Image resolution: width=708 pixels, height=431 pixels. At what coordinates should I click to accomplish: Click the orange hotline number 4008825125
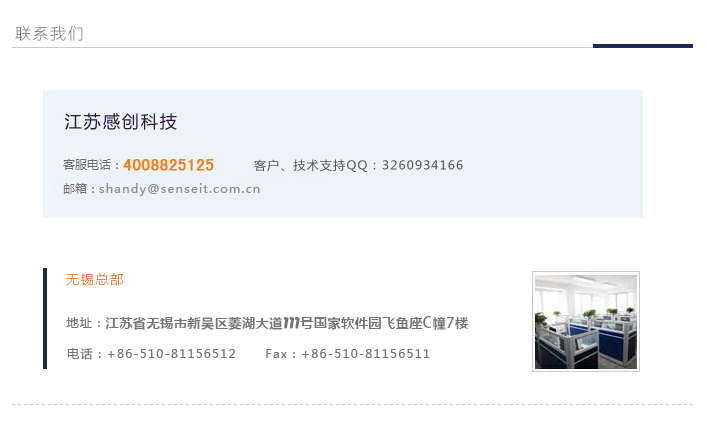(168, 165)
